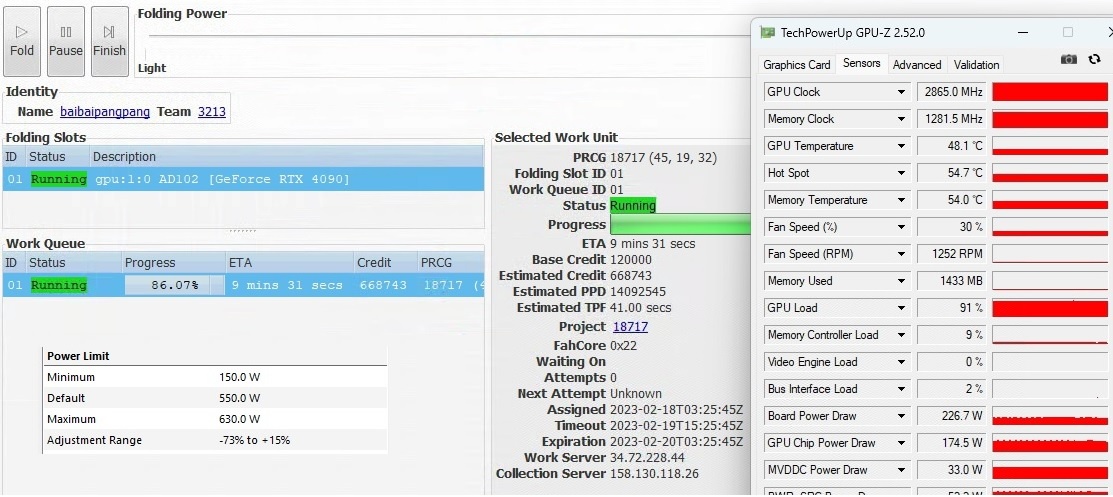
Task: Click the Estimated PPD value 14092545
Action: point(637,291)
